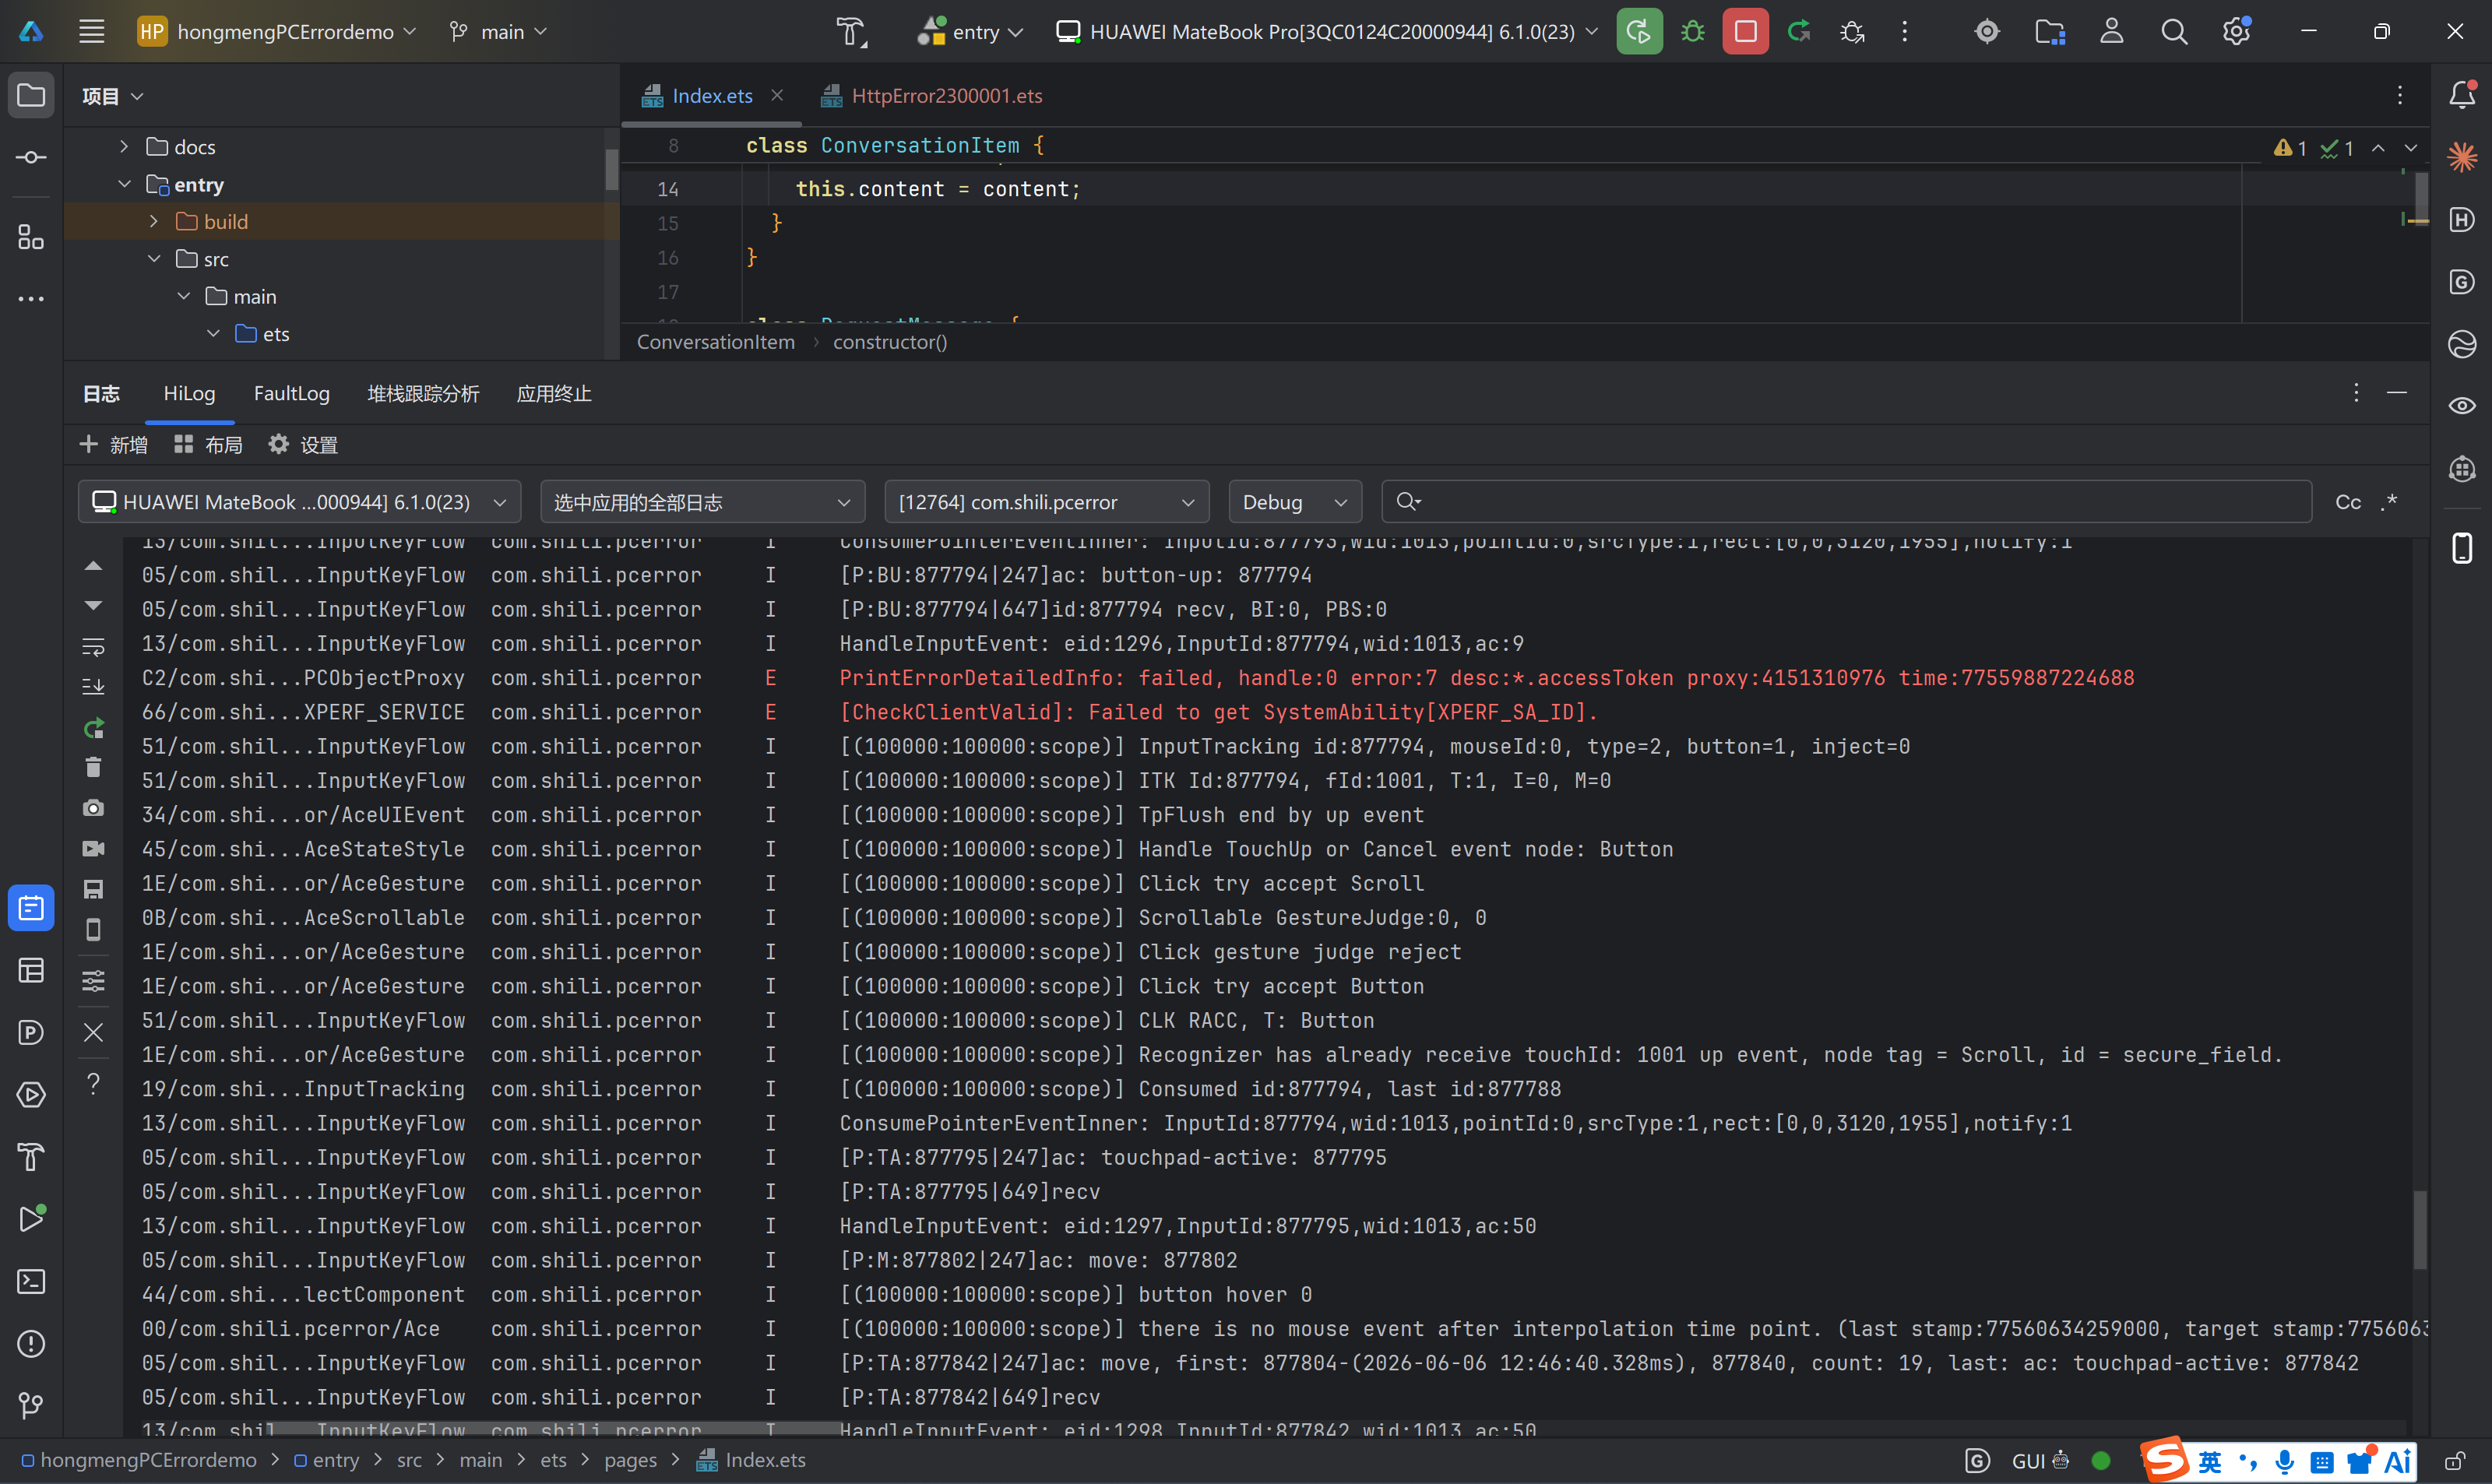Open the HUAWEI MateBook Pro device dropdown
Viewport: 2492px width, 1484px height.
[x=1327, y=32]
